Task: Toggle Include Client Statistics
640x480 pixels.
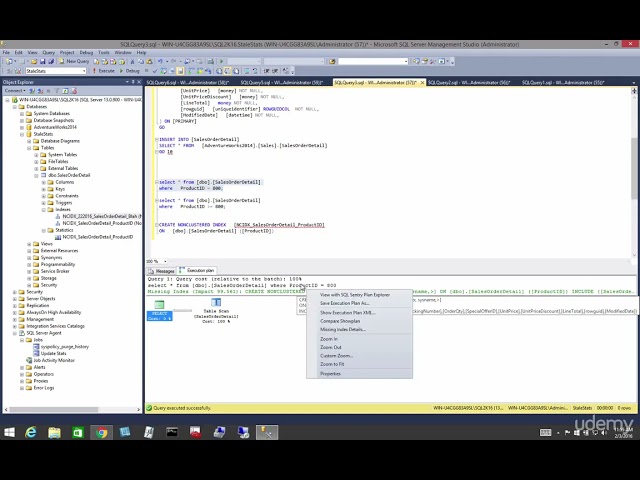Action: pyautogui.click(x=208, y=71)
